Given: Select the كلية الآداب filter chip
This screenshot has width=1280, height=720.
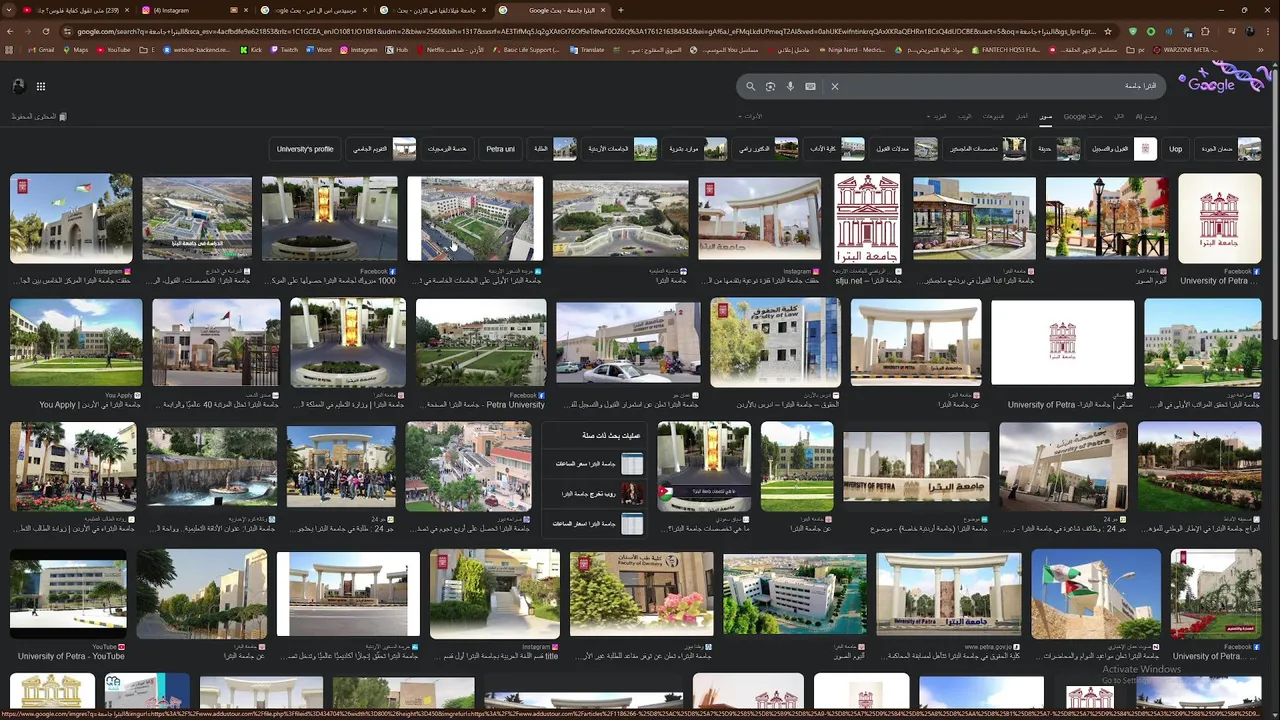Looking at the screenshot, I should coord(835,149).
